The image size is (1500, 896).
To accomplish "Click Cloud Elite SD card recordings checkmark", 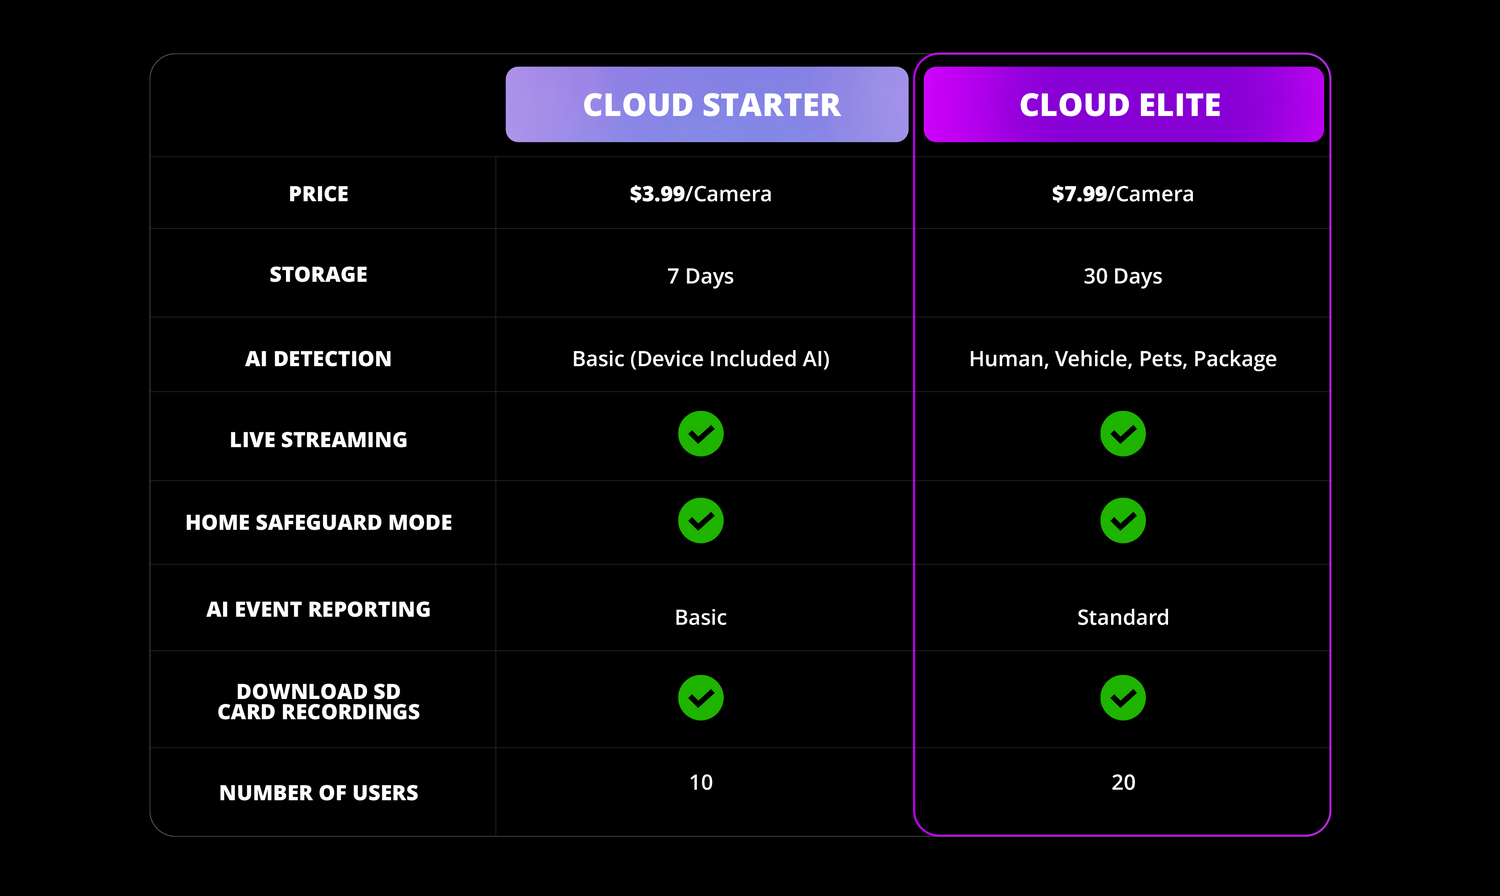I will (x=1123, y=698).
